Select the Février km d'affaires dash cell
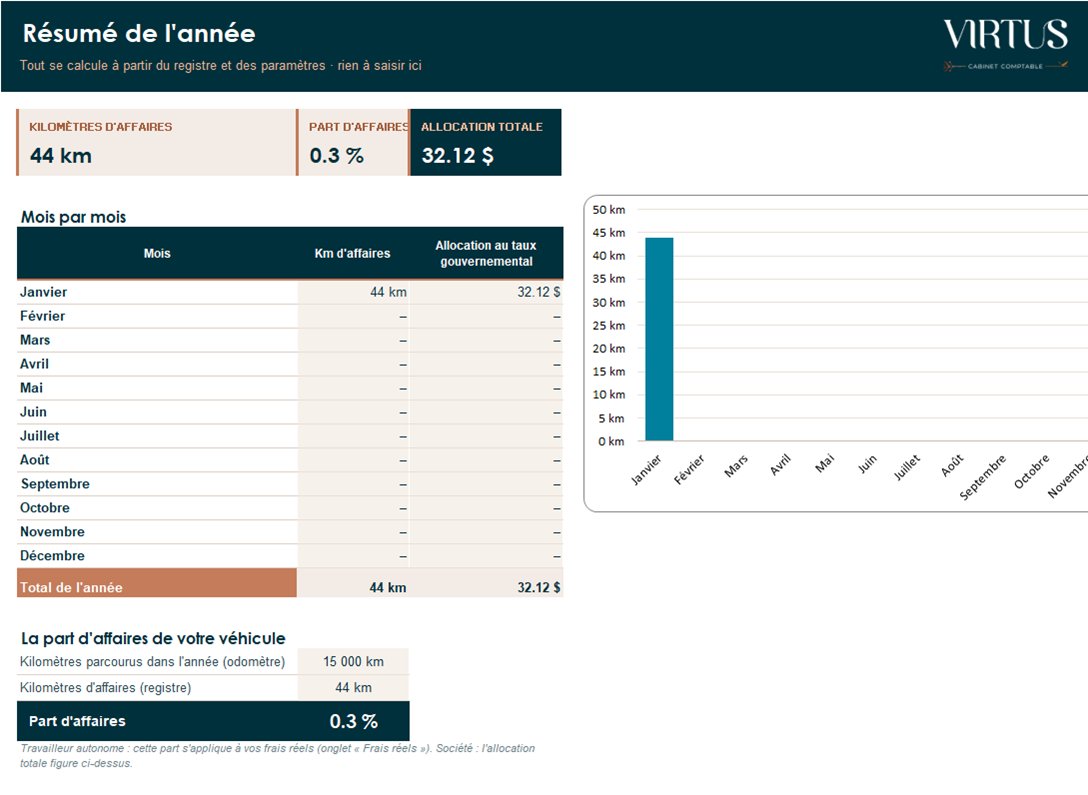The image size is (1088, 795). [353, 316]
